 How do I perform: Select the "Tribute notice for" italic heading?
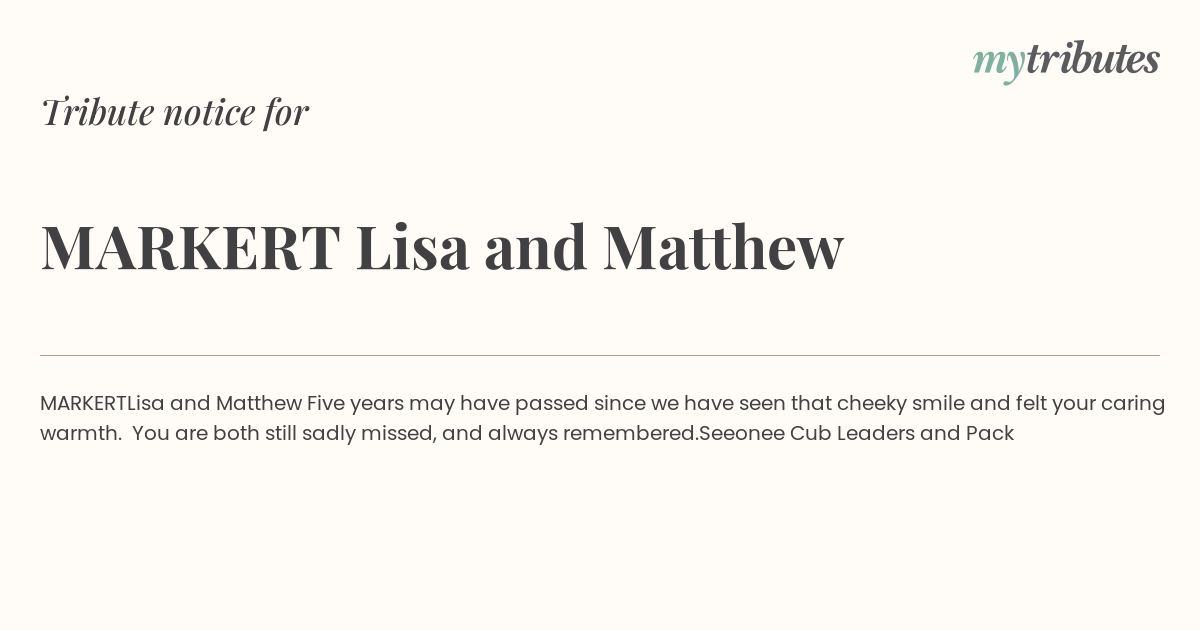175,112
